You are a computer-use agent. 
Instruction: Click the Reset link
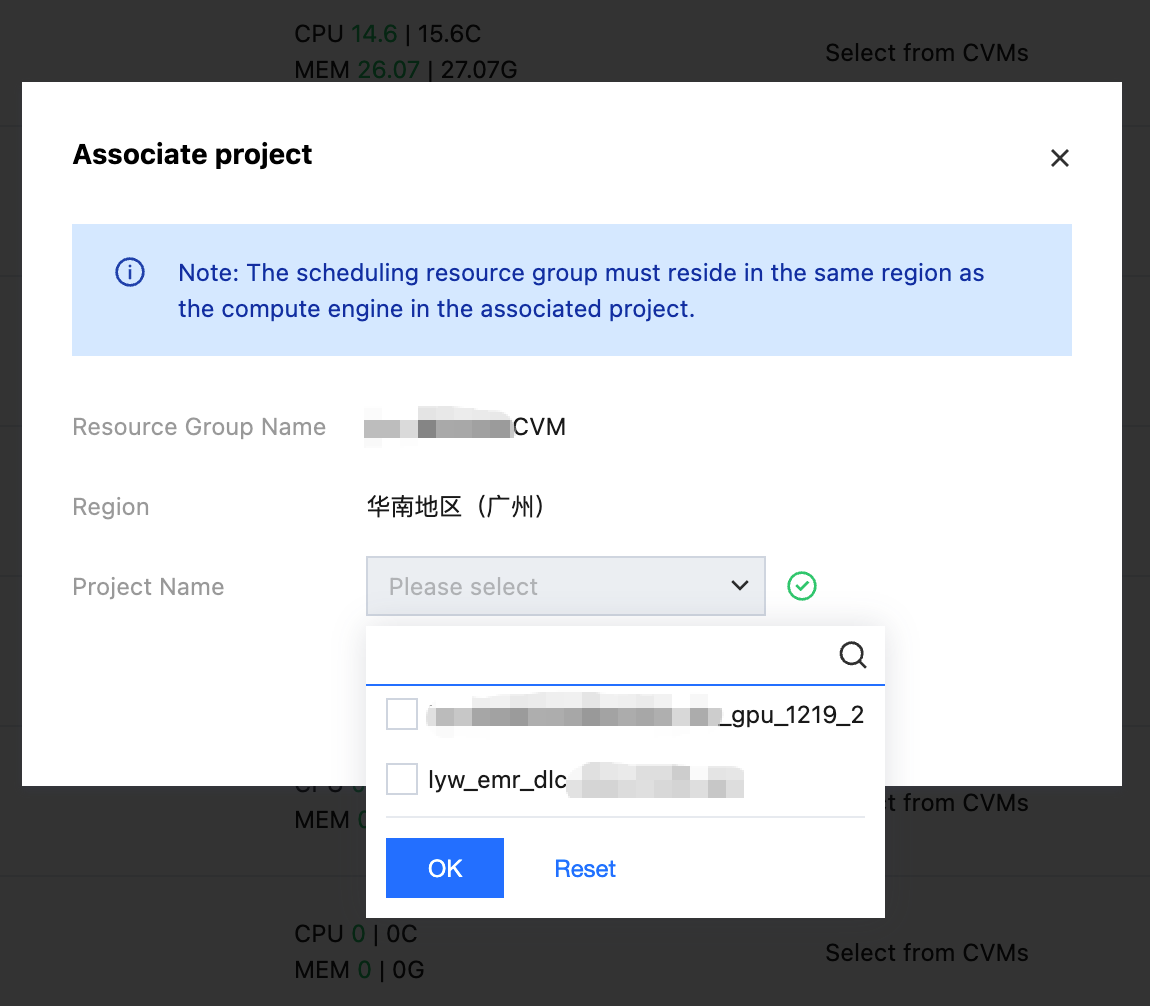[x=585, y=868]
